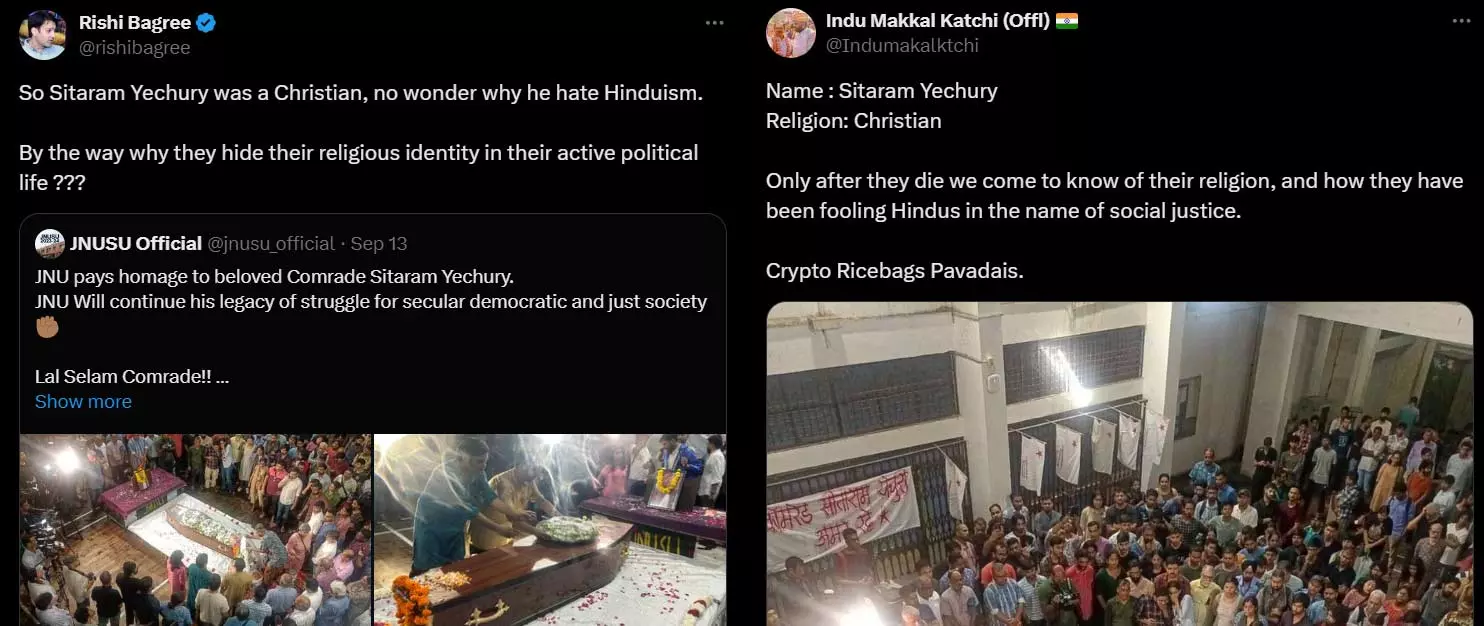Open the photo of men placing wreath on coffin
Viewport: 1484px width, 626px height.
click(550, 530)
